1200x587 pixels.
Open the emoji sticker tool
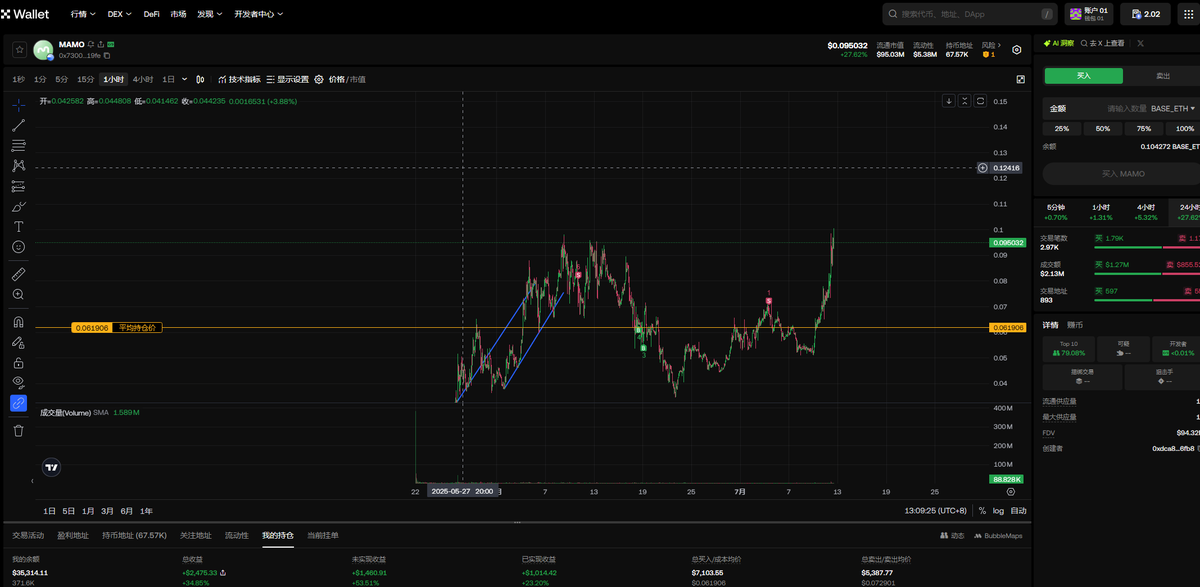coord(18,247)
